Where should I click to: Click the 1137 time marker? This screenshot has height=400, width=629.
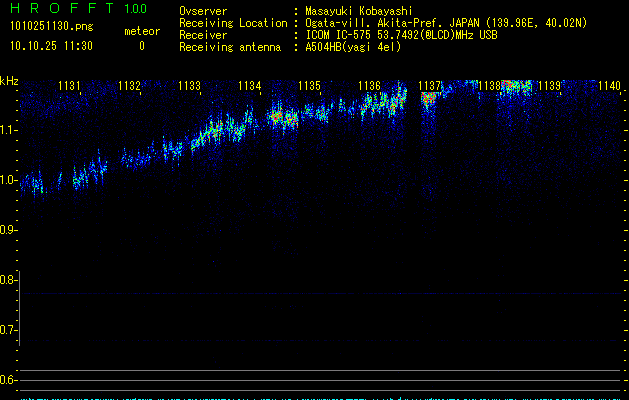click(x=430, y=86)
